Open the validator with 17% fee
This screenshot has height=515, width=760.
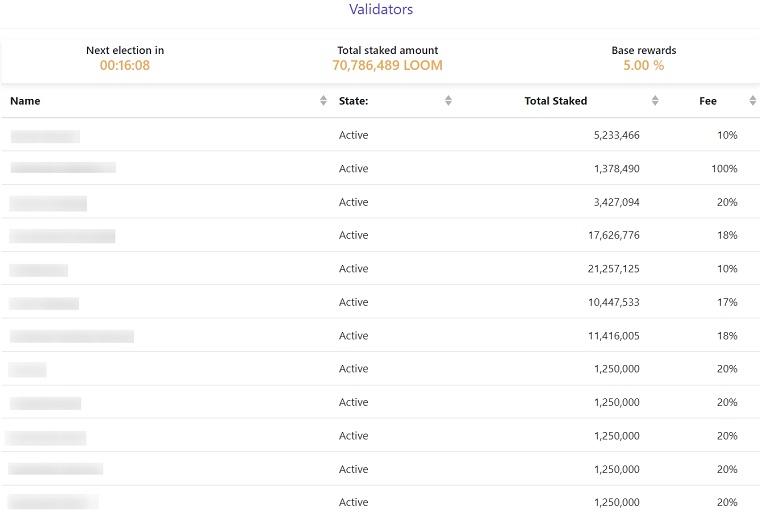click(380, 302)
